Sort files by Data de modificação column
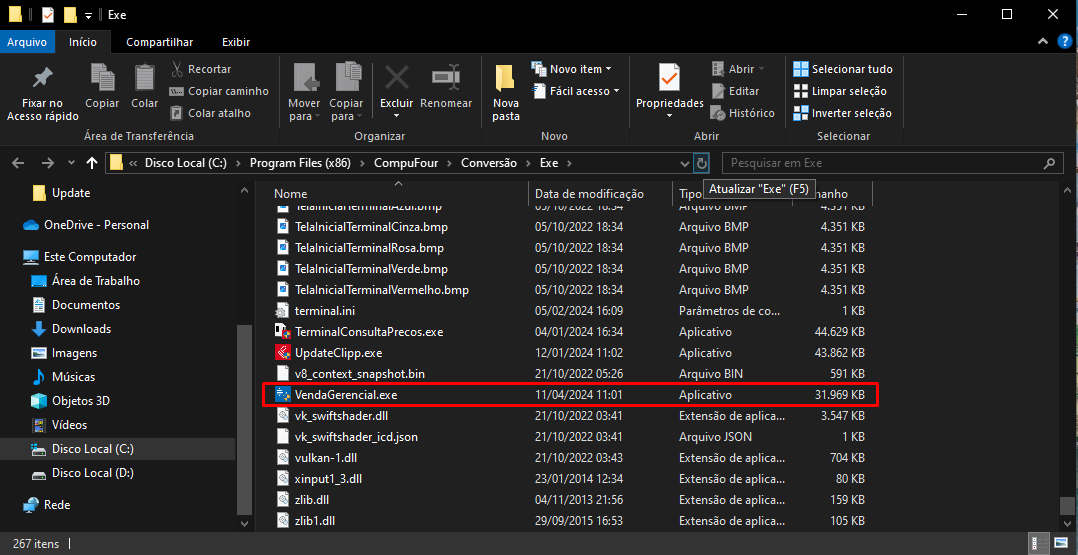This screenshot has width=1078, height=555. 589,194
